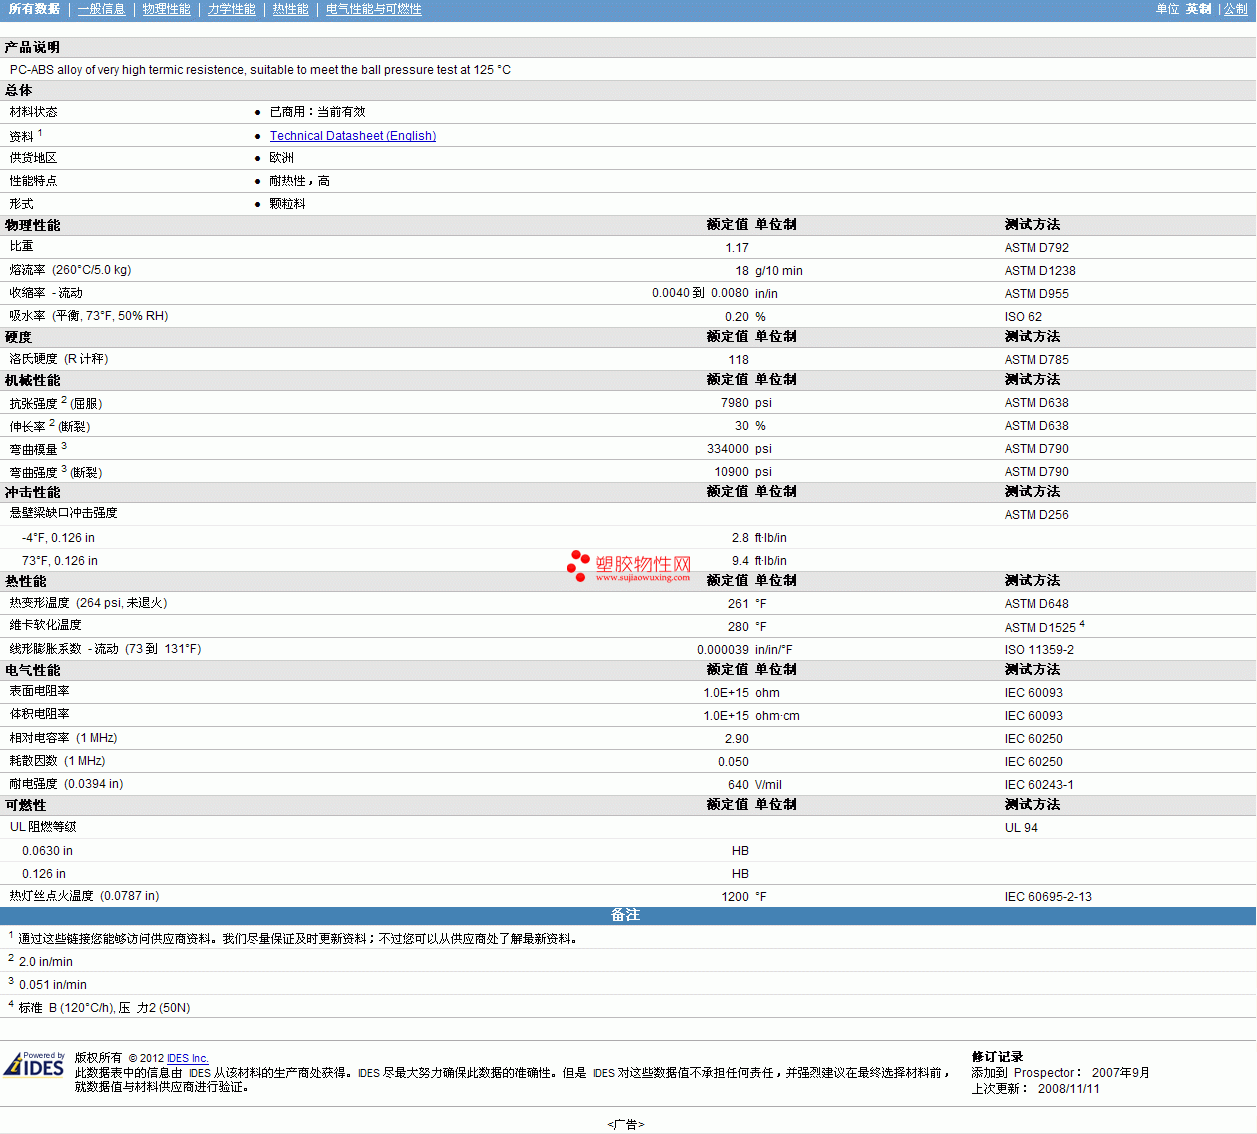Click the 备注 section header

point(626,915)
